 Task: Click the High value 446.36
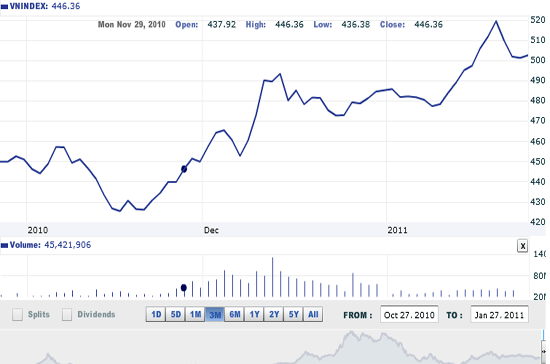click(289, 25)
